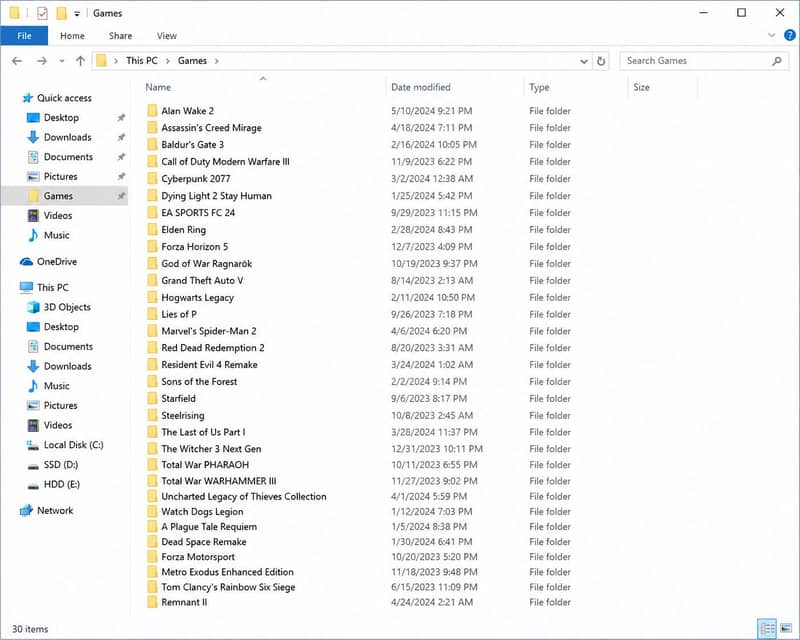Open the View ribbon tab
Viewport: 800px width, 640px height.
(167, 36)
